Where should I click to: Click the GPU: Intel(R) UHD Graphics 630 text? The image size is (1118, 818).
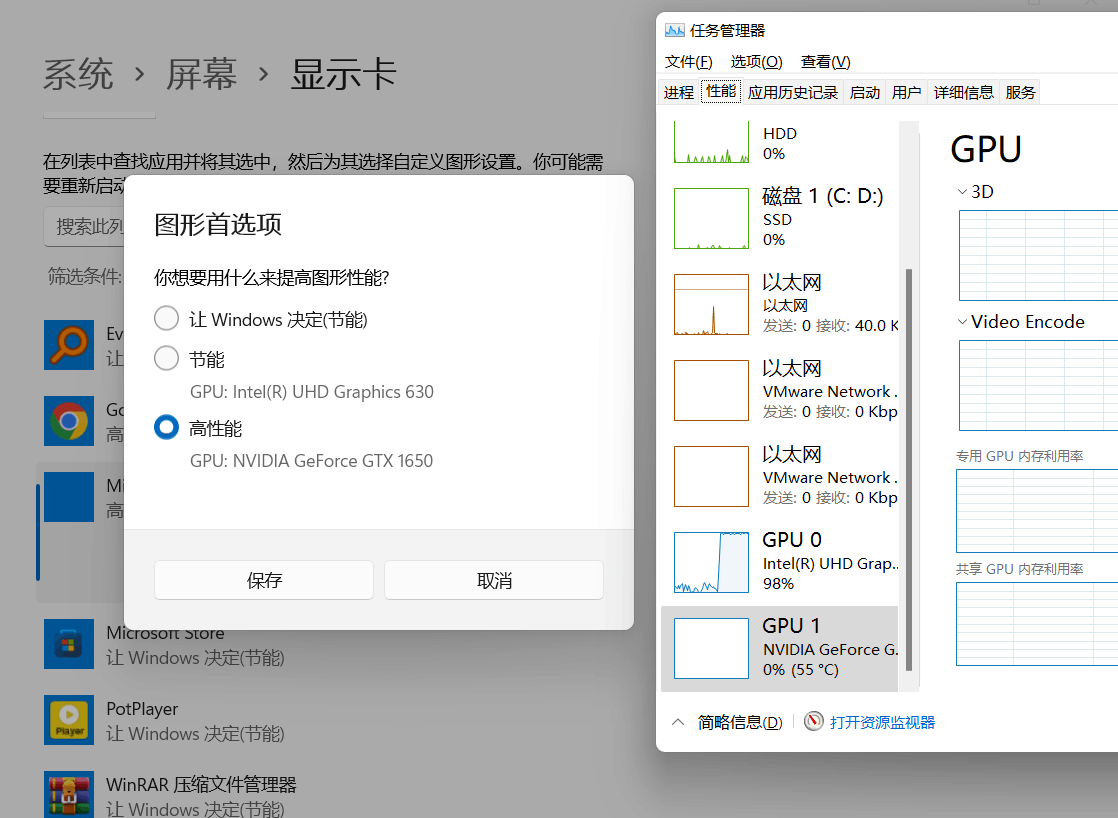(x=312, y=392)
